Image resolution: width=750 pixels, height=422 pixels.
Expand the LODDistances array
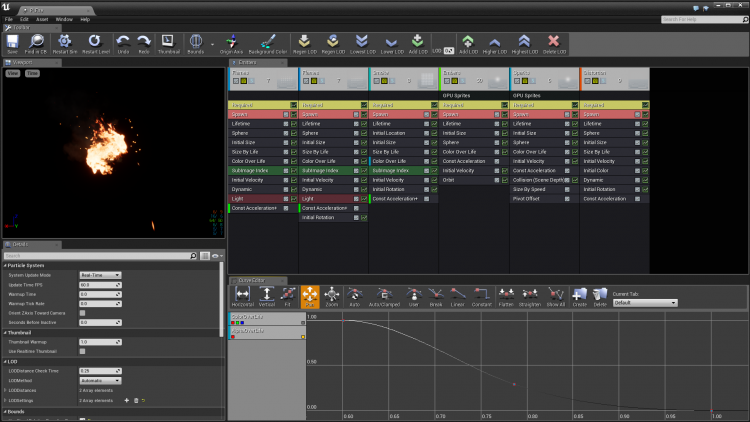pos(5,390)
